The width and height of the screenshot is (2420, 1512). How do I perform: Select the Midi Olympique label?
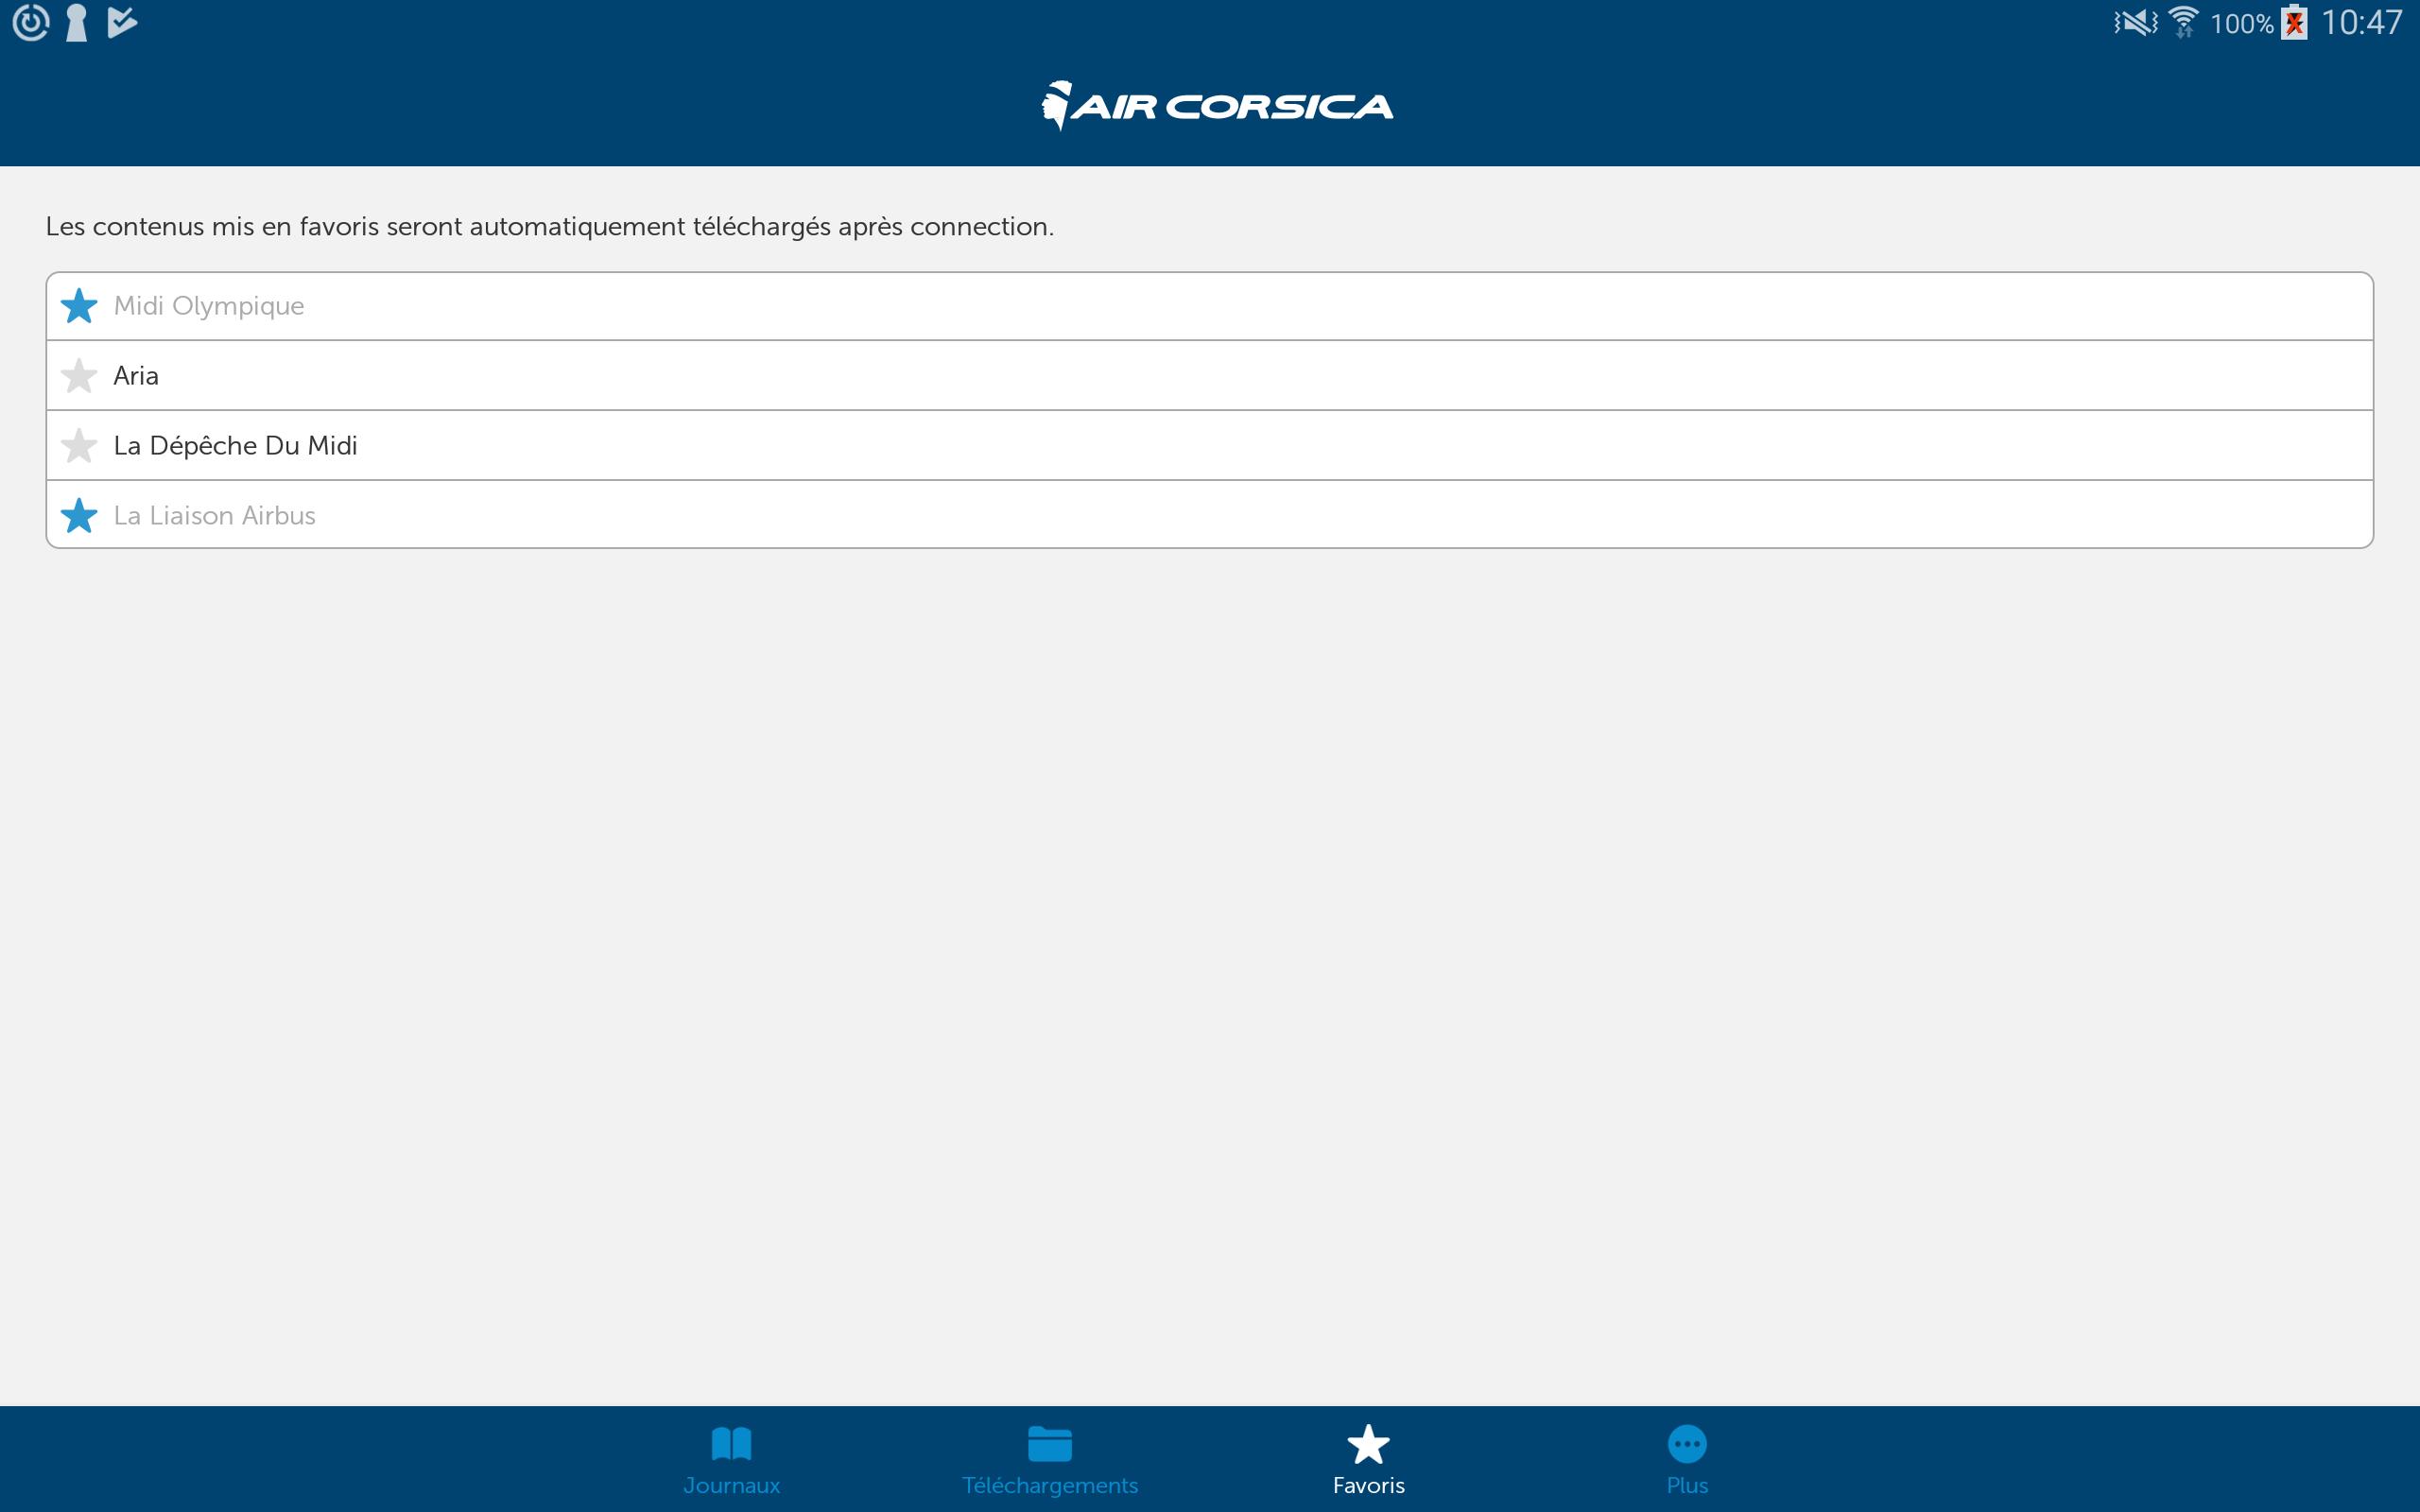click(209, 306)
